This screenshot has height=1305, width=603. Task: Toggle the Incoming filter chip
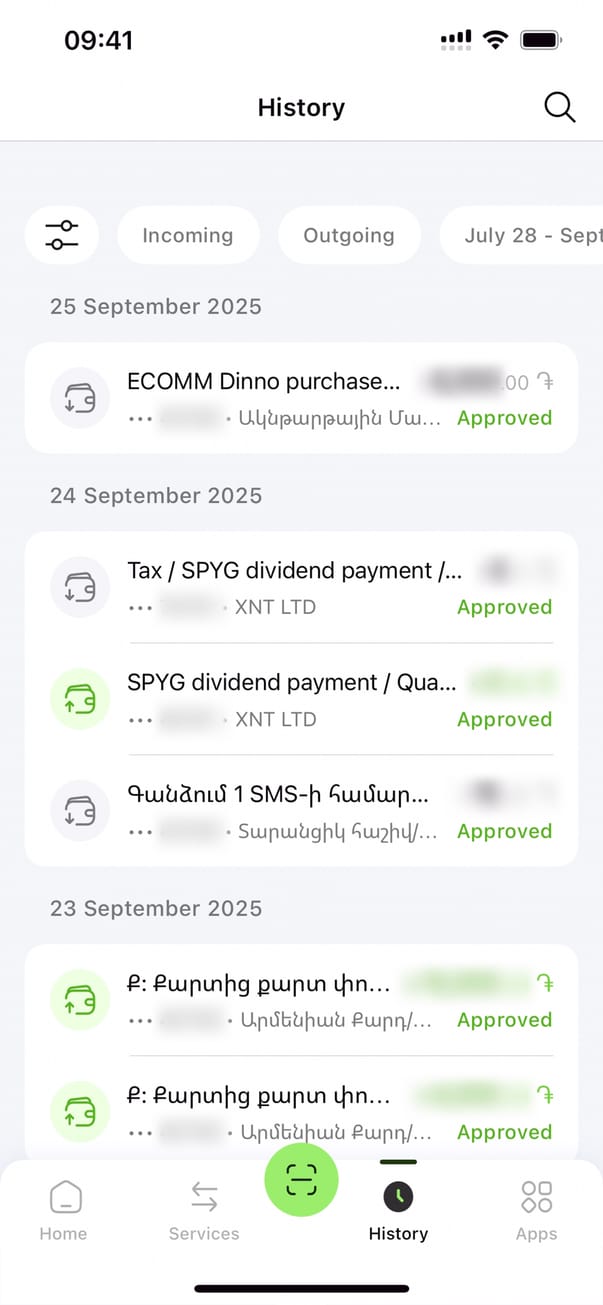(188, 235)
